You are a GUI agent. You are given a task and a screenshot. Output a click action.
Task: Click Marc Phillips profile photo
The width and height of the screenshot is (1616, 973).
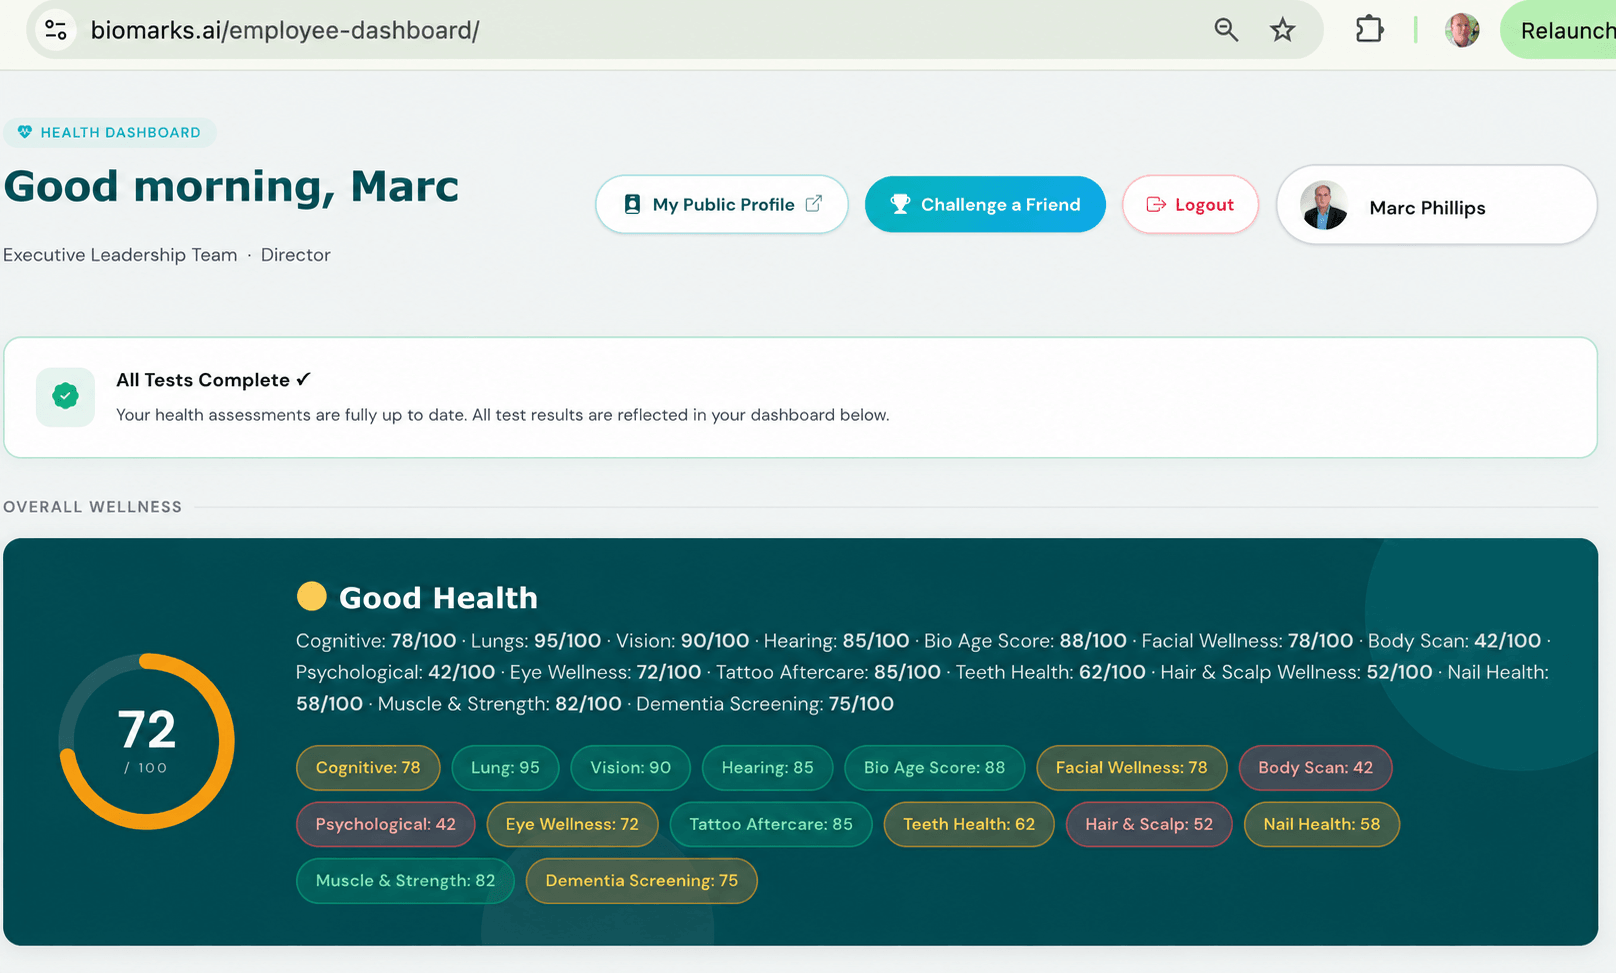(x=1324, y=206)
